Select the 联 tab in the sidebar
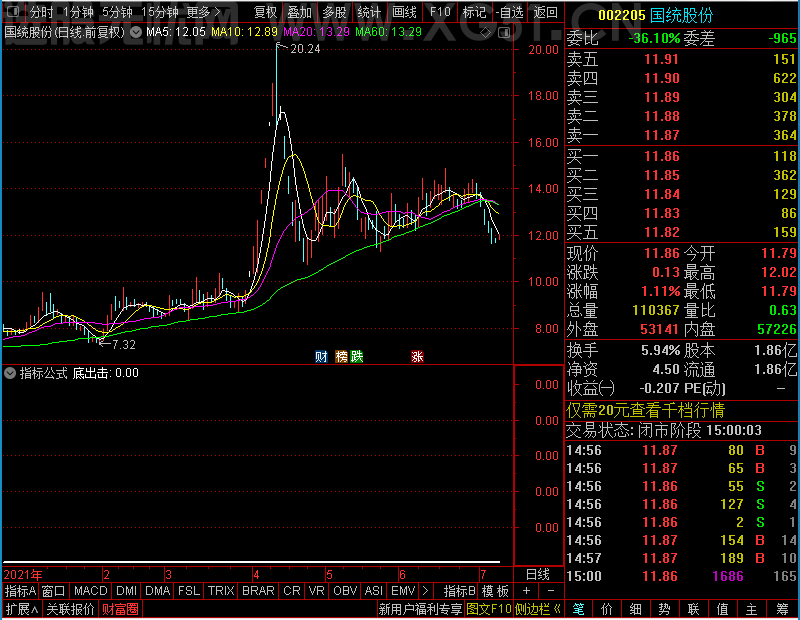The height and width of the screenshot is (620, 800). coord(693,609)
